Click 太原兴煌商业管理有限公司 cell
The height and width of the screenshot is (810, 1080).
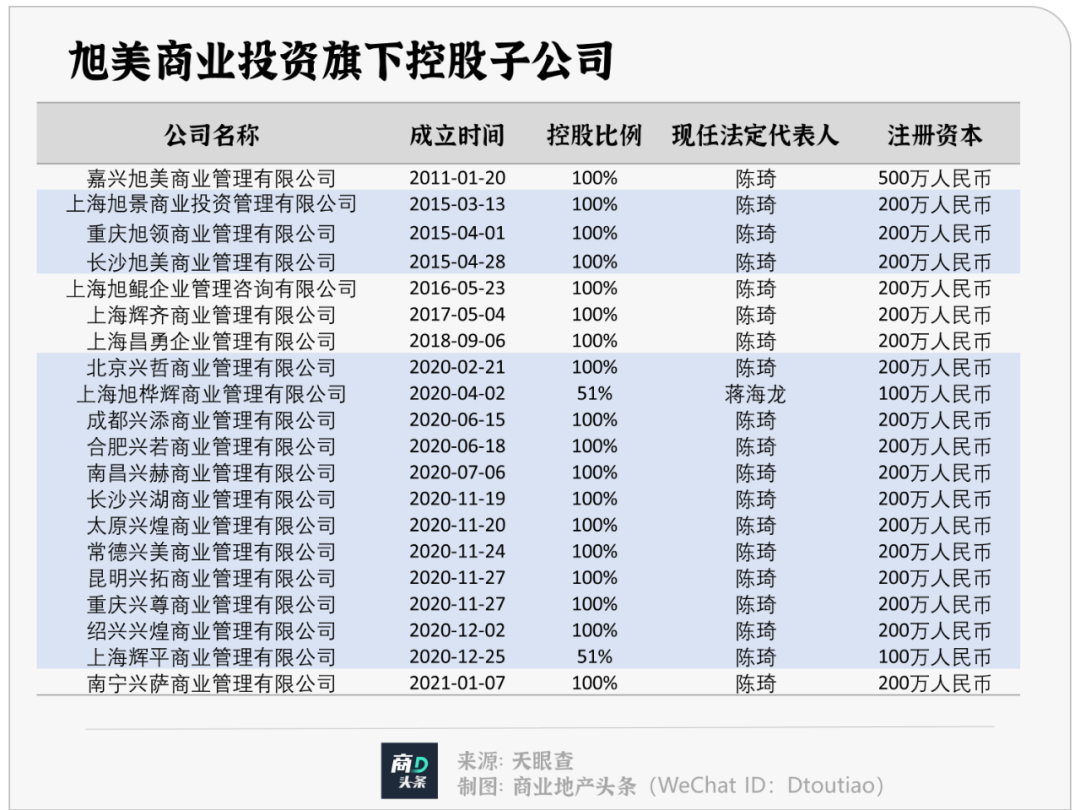211,525
